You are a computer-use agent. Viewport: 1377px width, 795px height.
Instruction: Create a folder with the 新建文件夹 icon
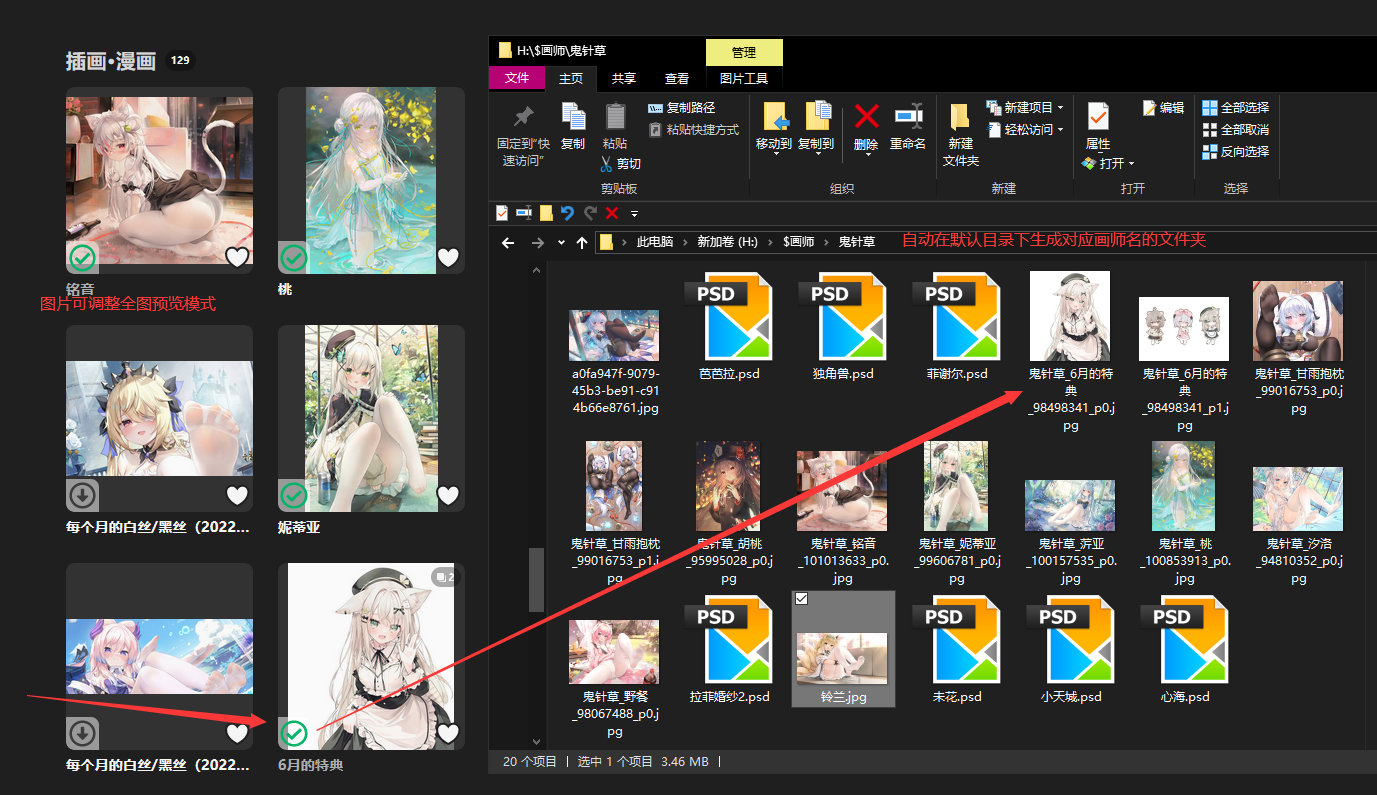pos(960,118)
